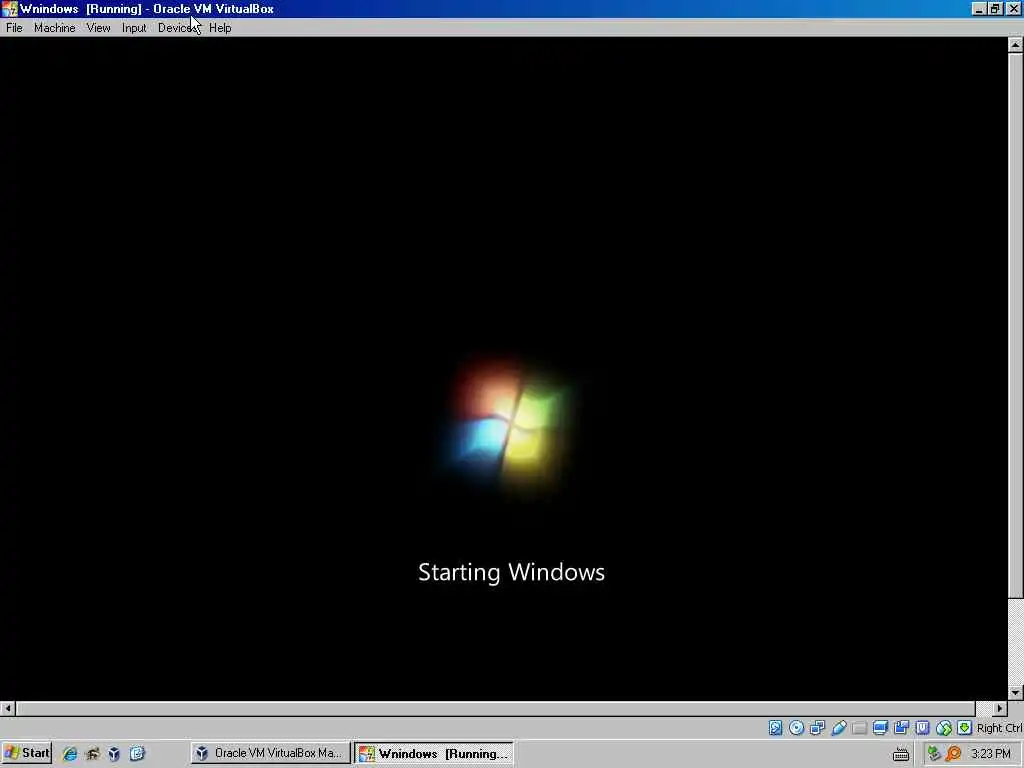Click the hard disk activity status icon
Image resolution: width=1024 pixels, height=768 pixels.
775,728
